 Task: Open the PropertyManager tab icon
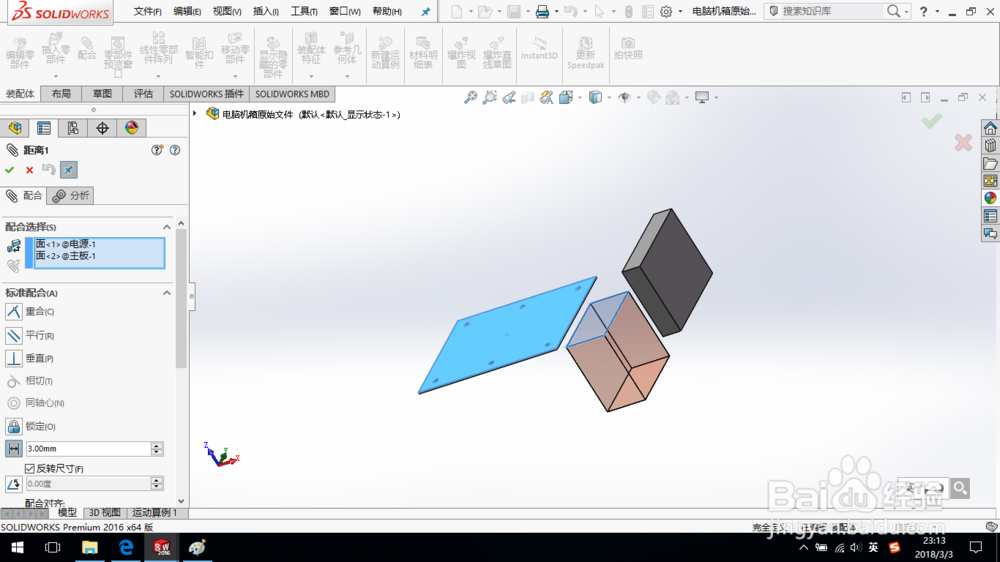[44, 128]
